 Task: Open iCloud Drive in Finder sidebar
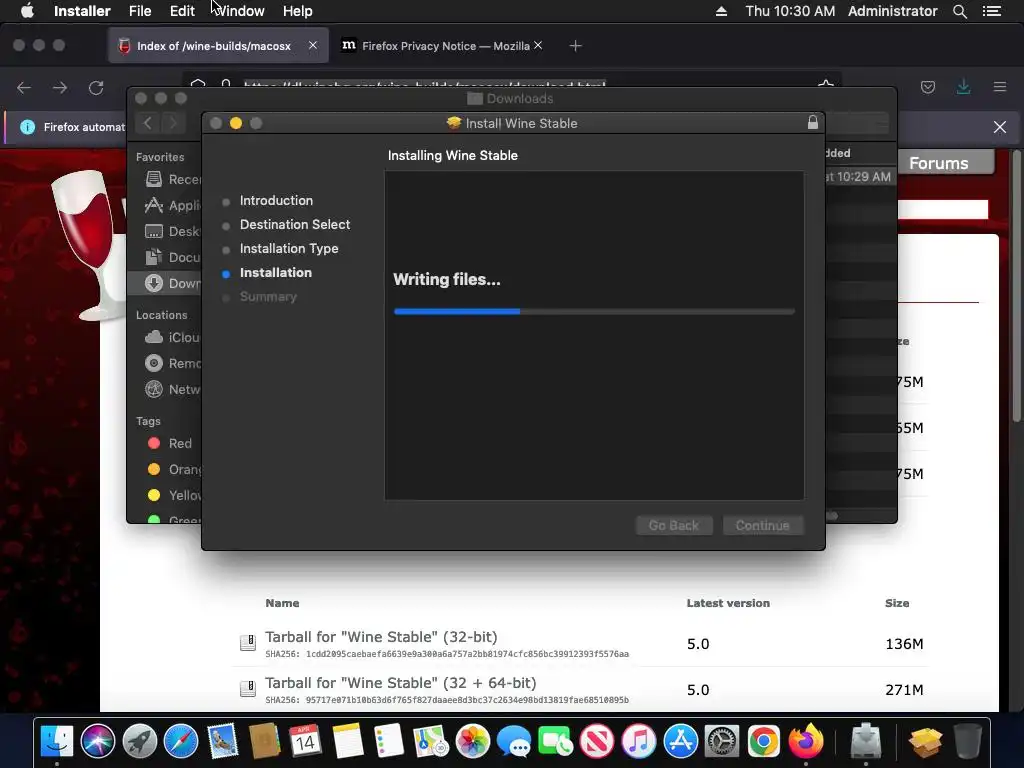pyautogui.click(x=173, y=338)
